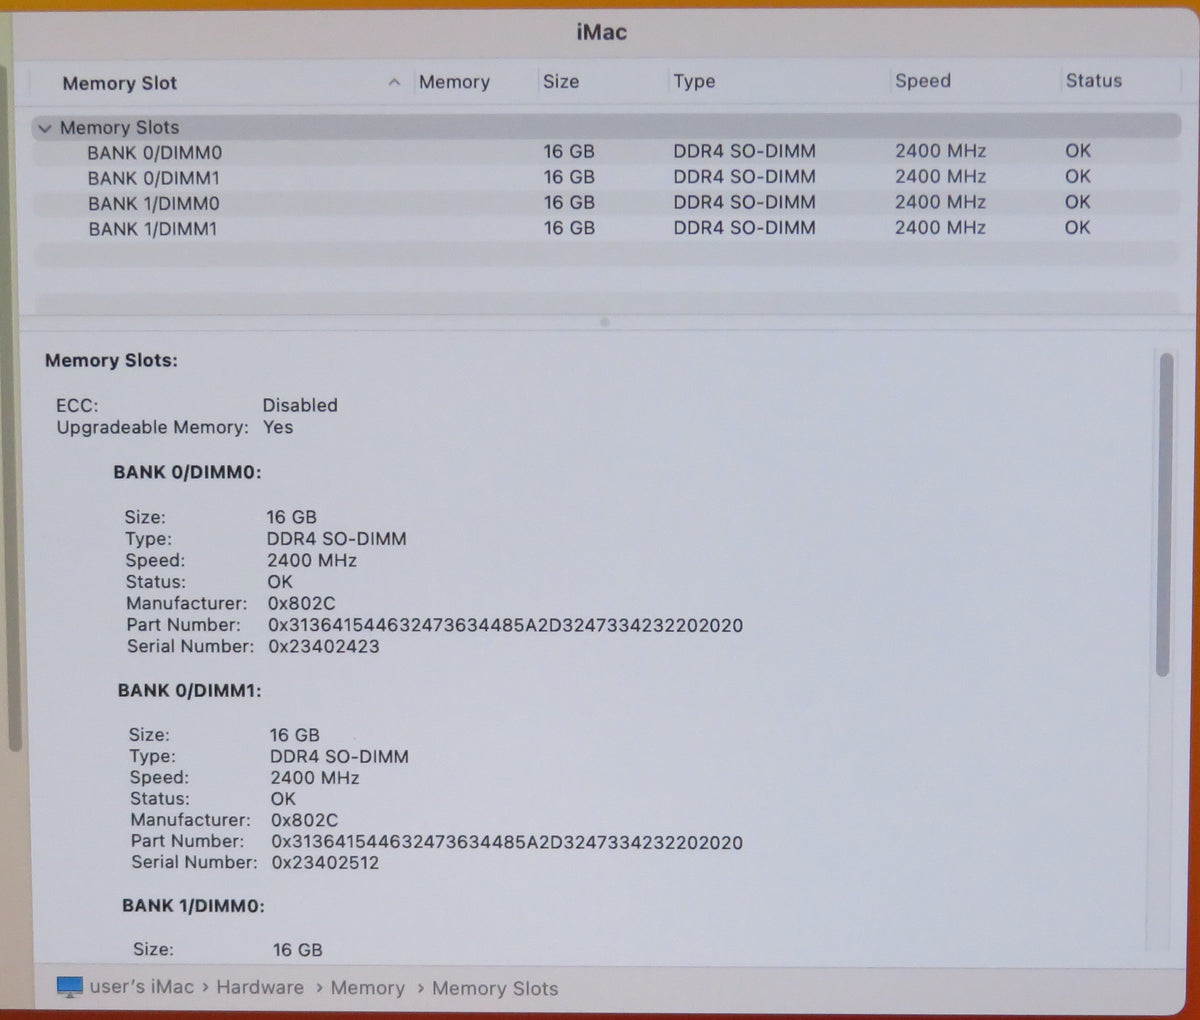The image size is (1200, 1020).
Task: Click BANK 0/DIMM0 detail speed 2400 MHz
Action: click(312, 561)
